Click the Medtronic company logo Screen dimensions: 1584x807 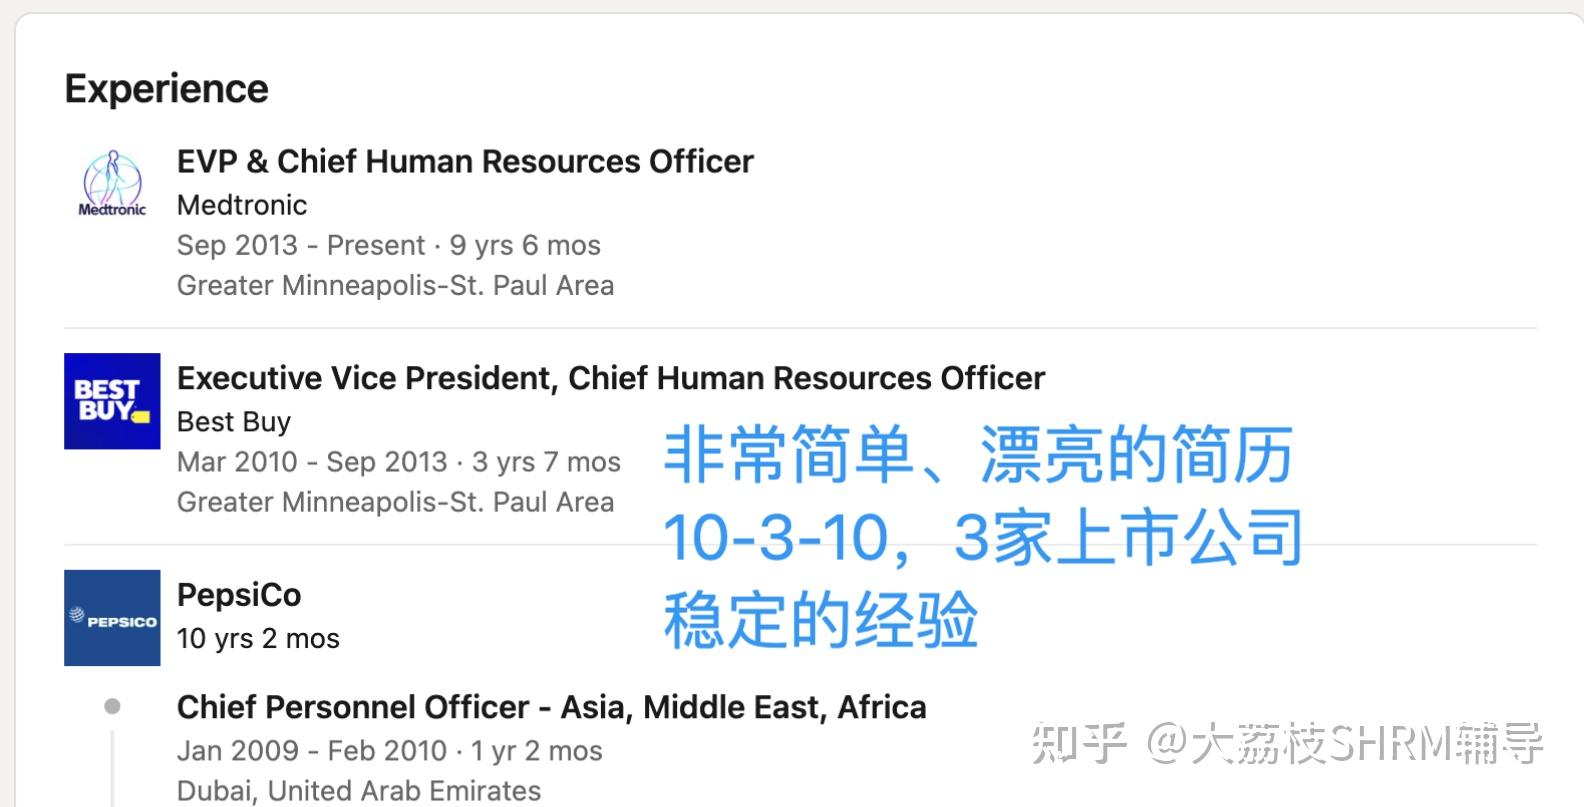112,184
